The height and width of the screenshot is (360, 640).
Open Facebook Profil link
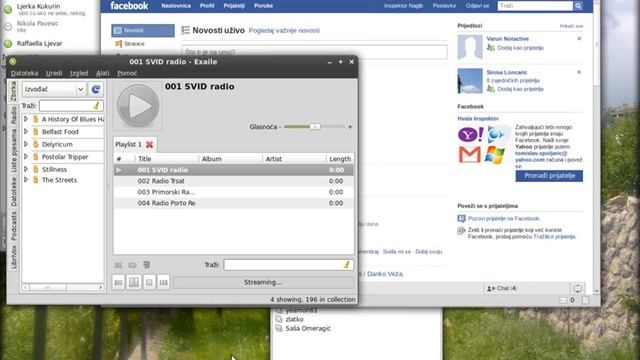207,6
